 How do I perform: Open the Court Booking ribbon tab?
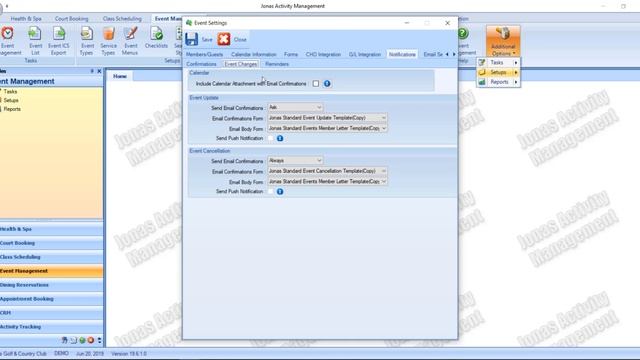[71, 19]
